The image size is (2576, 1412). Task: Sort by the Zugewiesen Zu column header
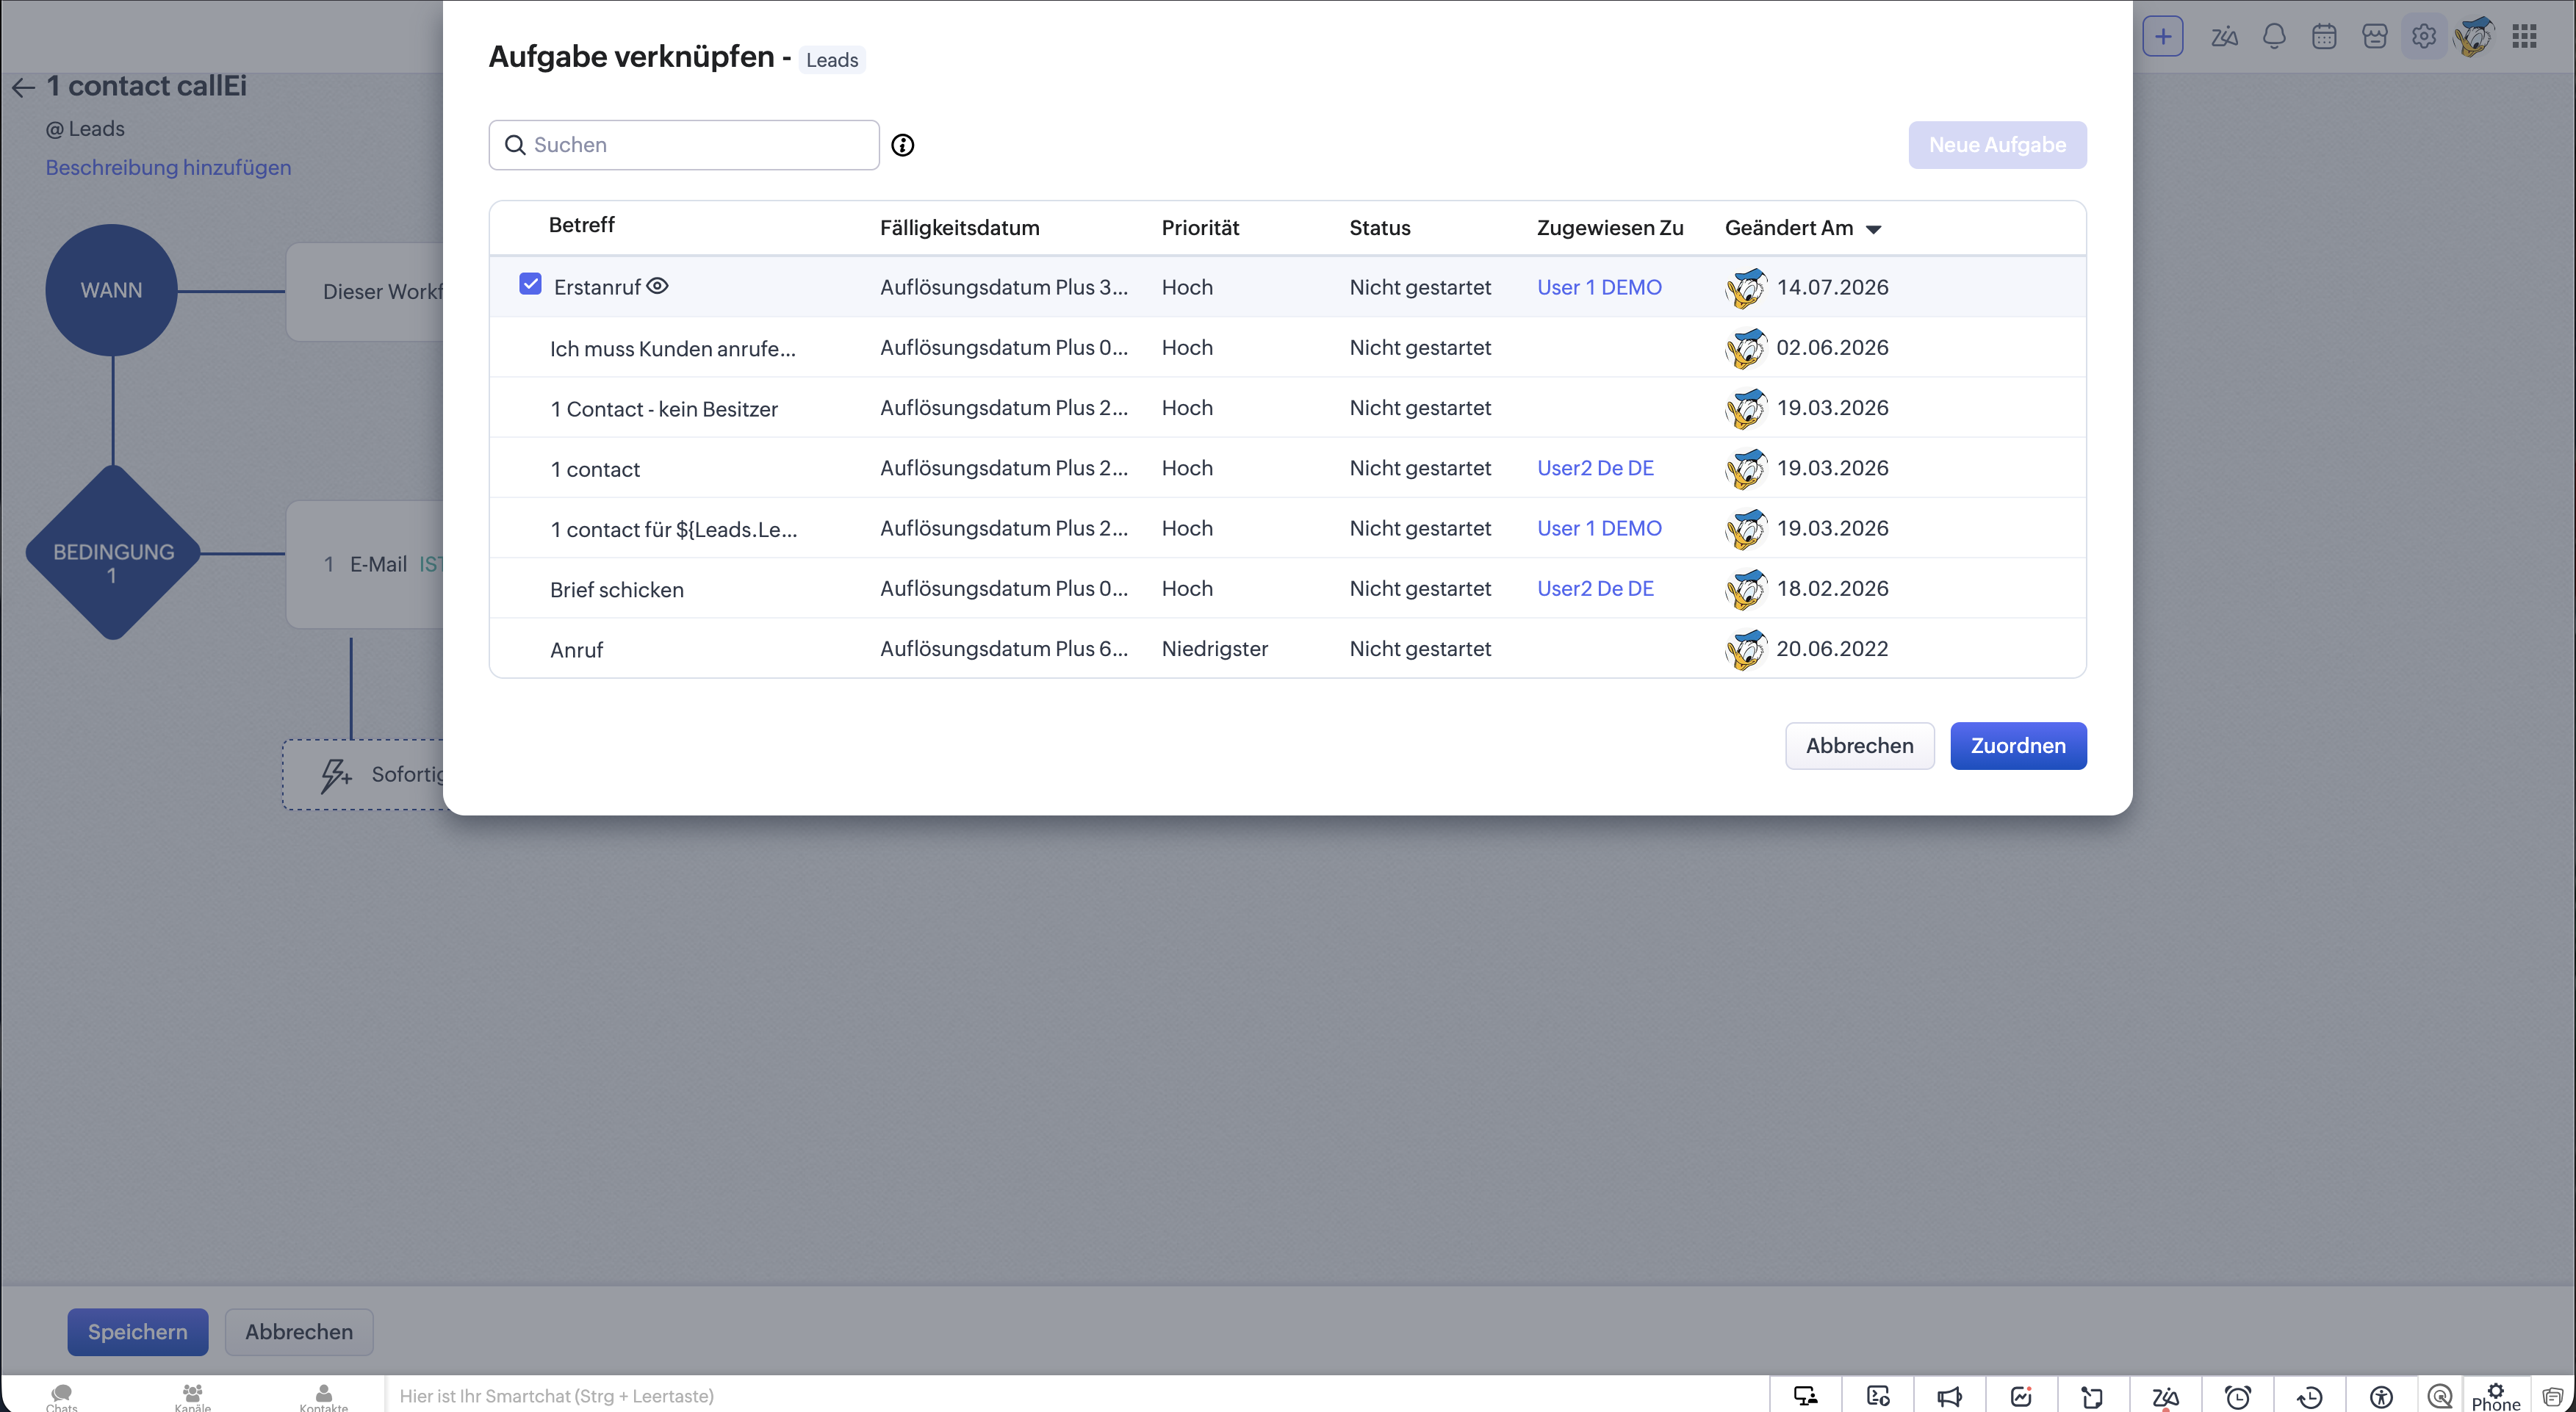click(1610, 228)
